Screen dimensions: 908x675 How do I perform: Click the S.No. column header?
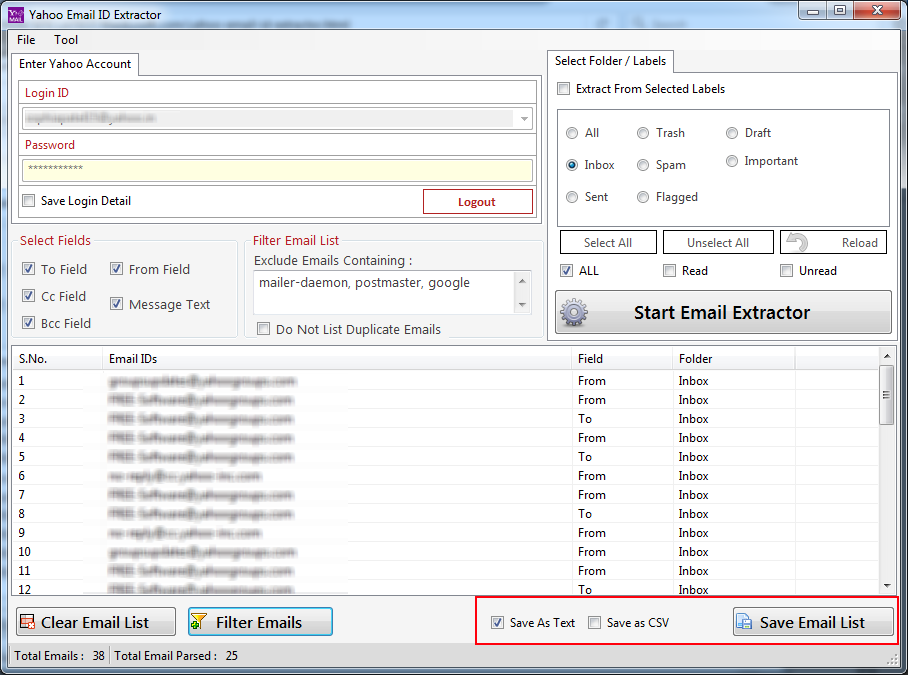pyautogui.click(x=58, y=359)
